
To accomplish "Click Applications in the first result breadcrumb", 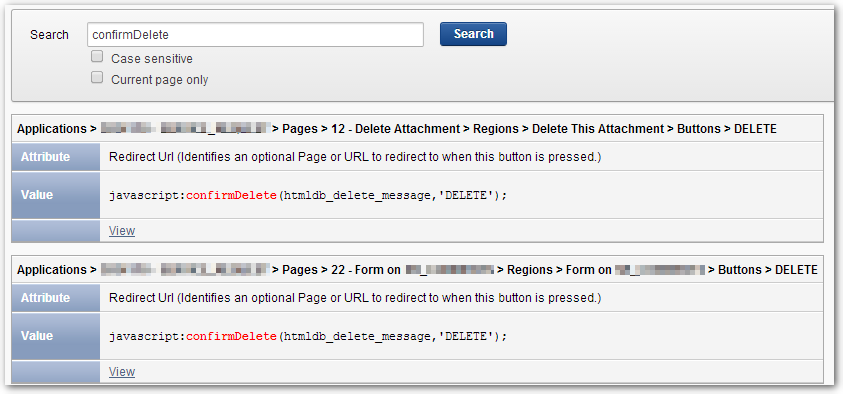I will click(x=51, y=129).
